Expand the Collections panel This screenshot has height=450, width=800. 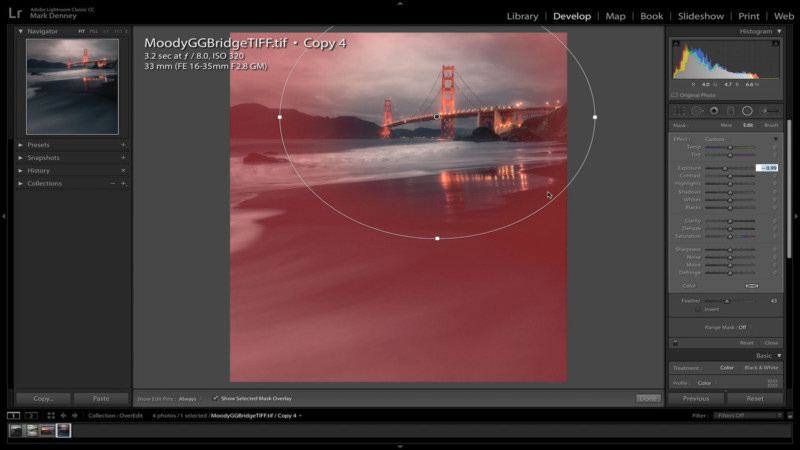(x=21, y=184)
